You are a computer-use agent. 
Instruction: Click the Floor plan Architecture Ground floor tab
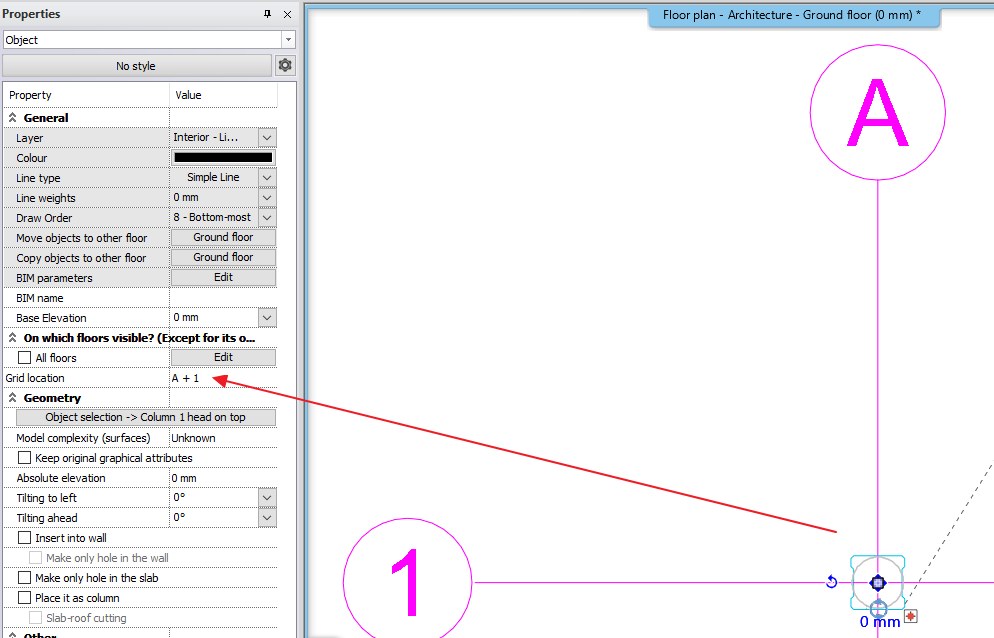793,16
